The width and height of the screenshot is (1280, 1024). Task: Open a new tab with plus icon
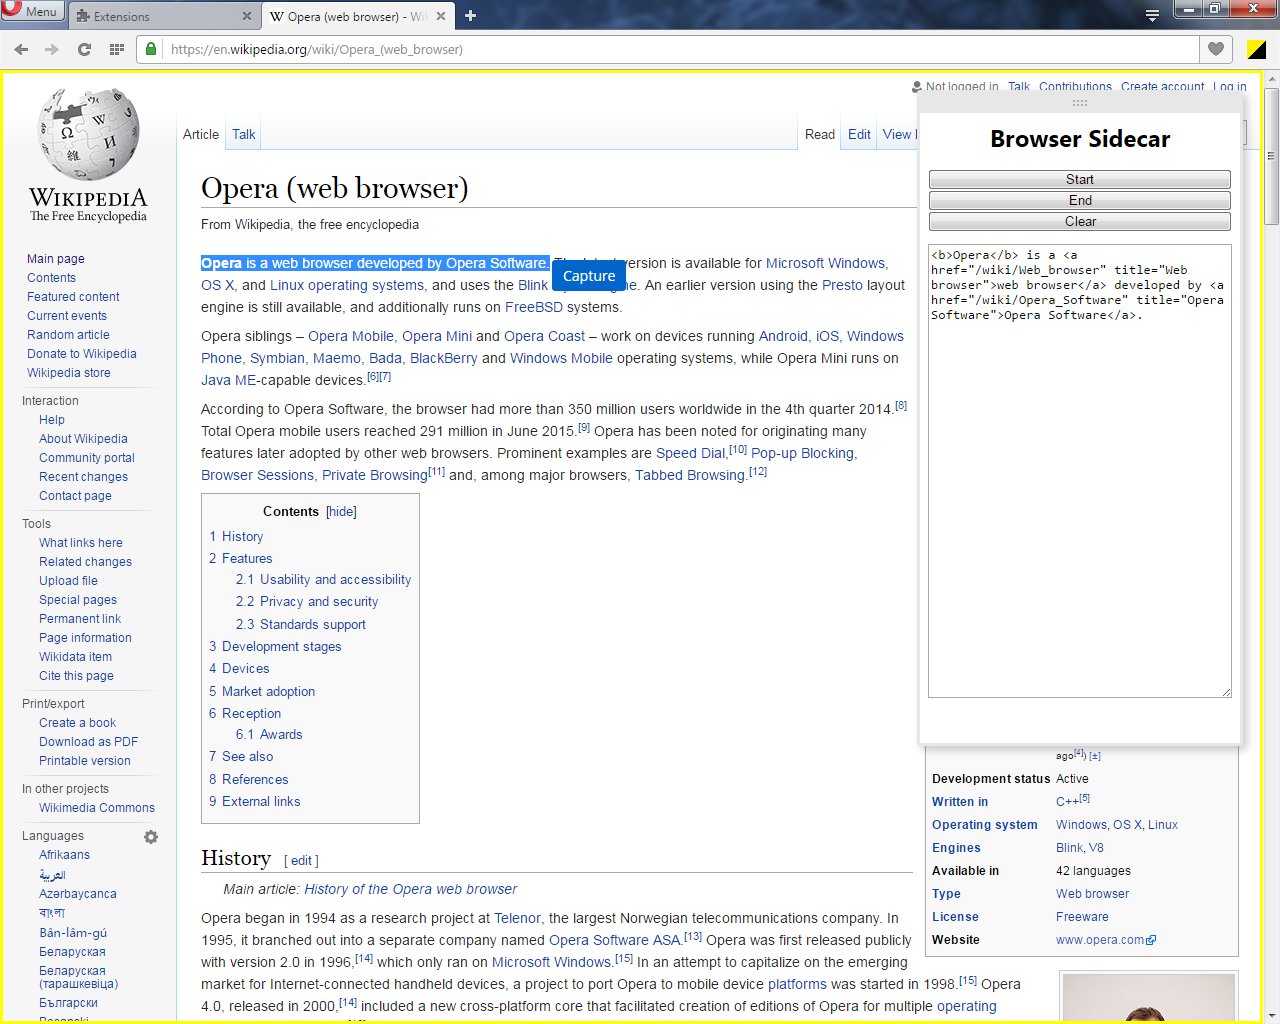[471, 16]
